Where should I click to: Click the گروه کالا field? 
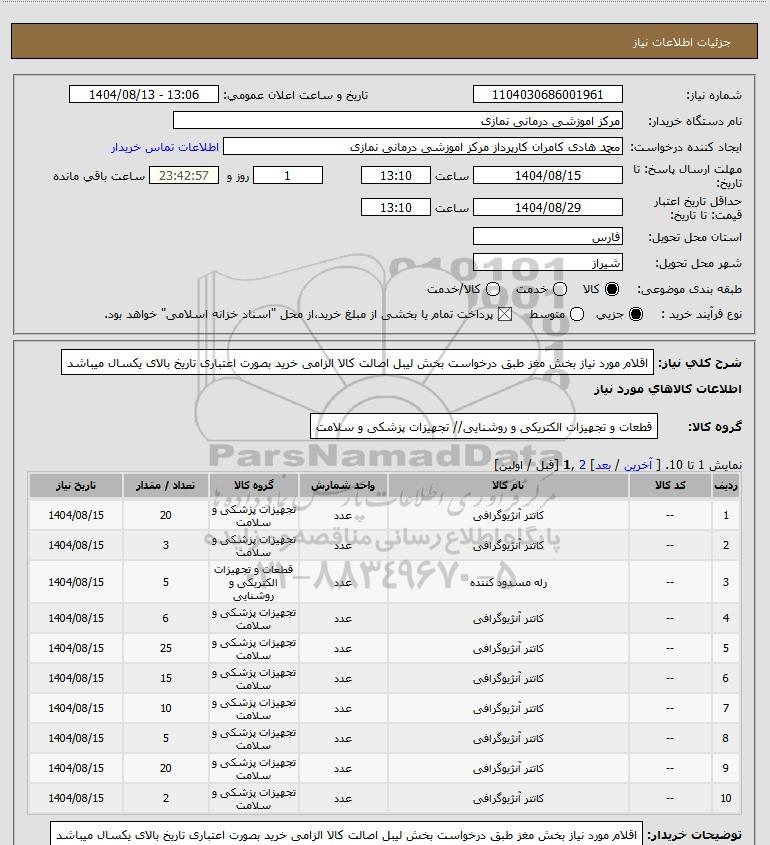(x=484, y=426)
